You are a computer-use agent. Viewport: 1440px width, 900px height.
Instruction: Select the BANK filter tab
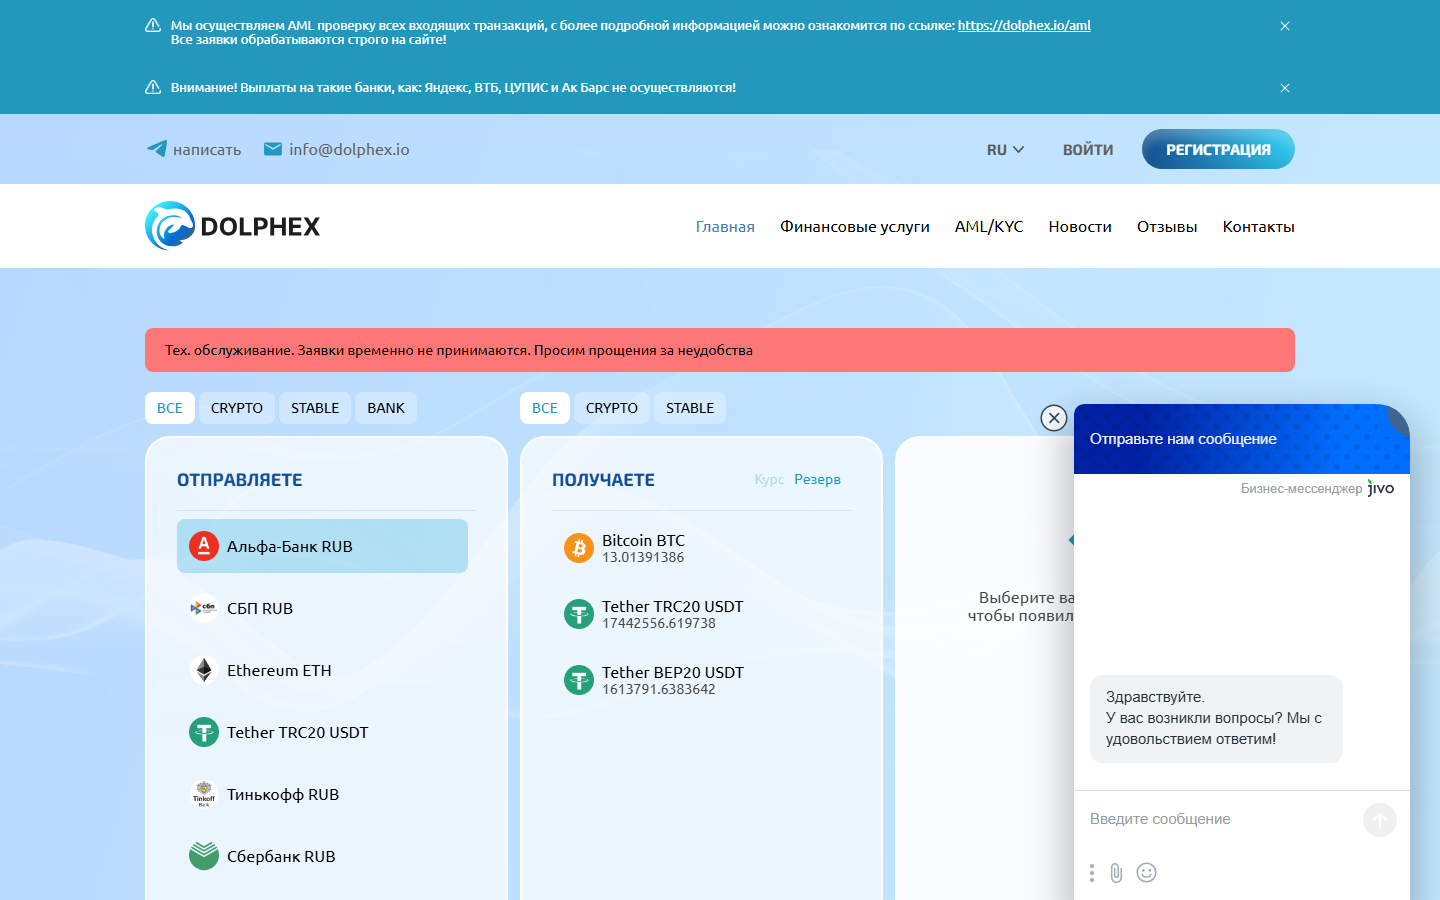click(x=386, y=408)
